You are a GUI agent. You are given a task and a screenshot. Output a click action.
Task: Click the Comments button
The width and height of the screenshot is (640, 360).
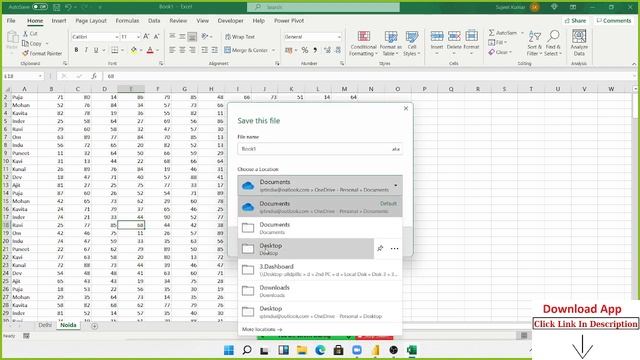click(x=613, y=20)
